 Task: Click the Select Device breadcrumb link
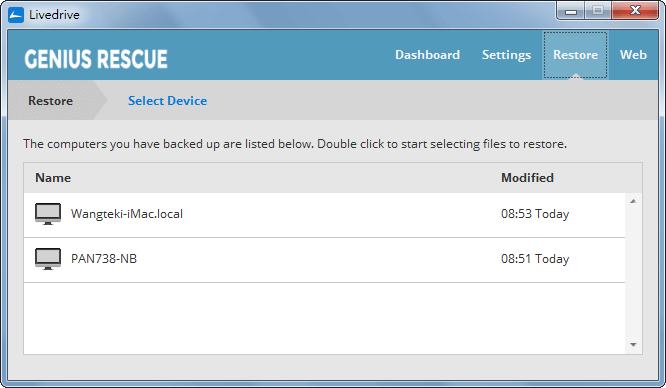167,101
